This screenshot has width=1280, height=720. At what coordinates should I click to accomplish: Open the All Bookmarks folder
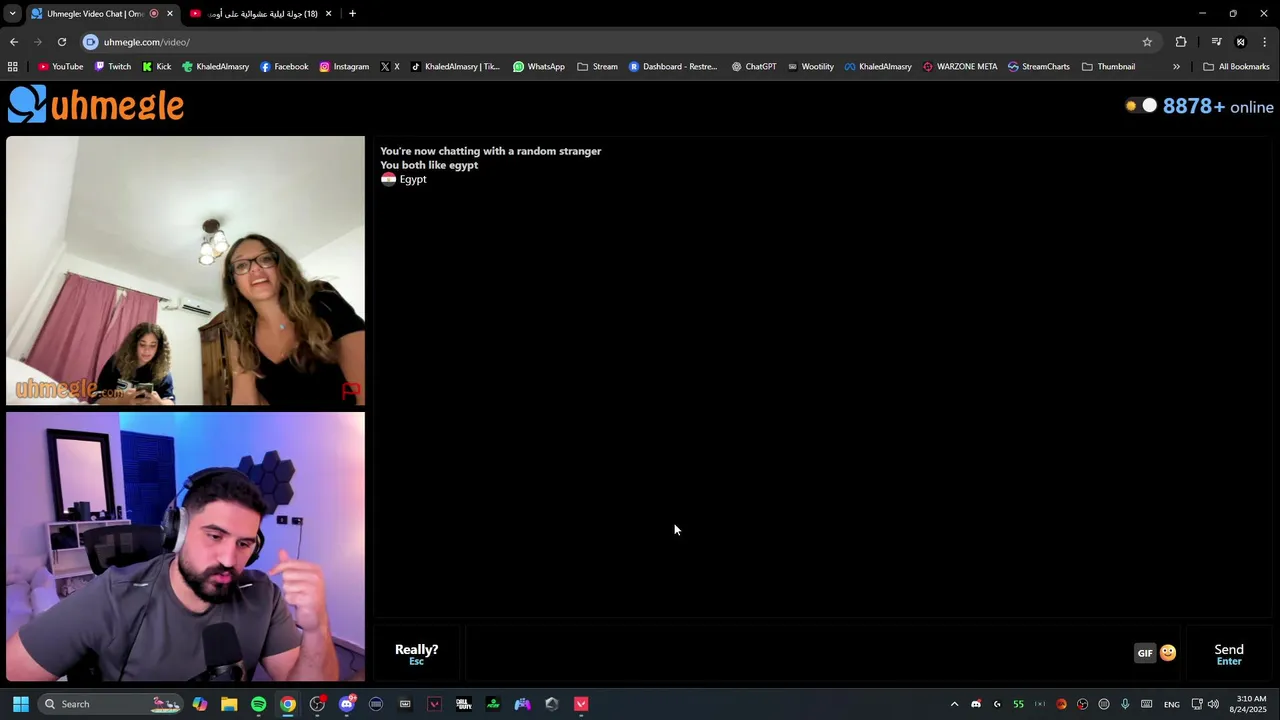pyautogui.click(x=1236, y=67)
